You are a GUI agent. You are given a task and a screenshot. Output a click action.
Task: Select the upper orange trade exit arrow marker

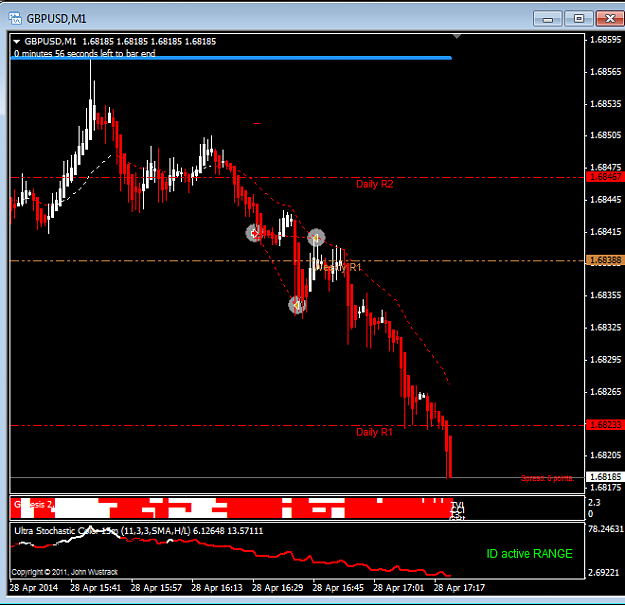pyautogui.click(x=316, y=238)
